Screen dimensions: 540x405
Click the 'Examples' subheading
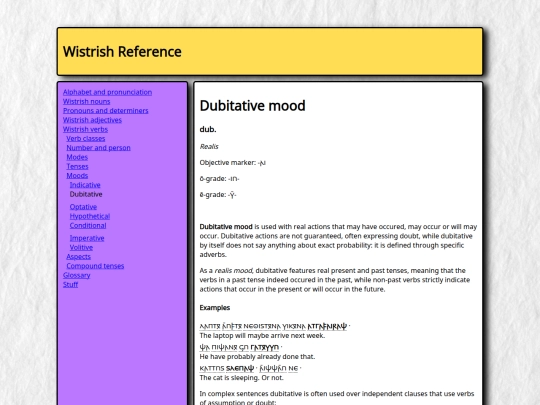(215, 308)
